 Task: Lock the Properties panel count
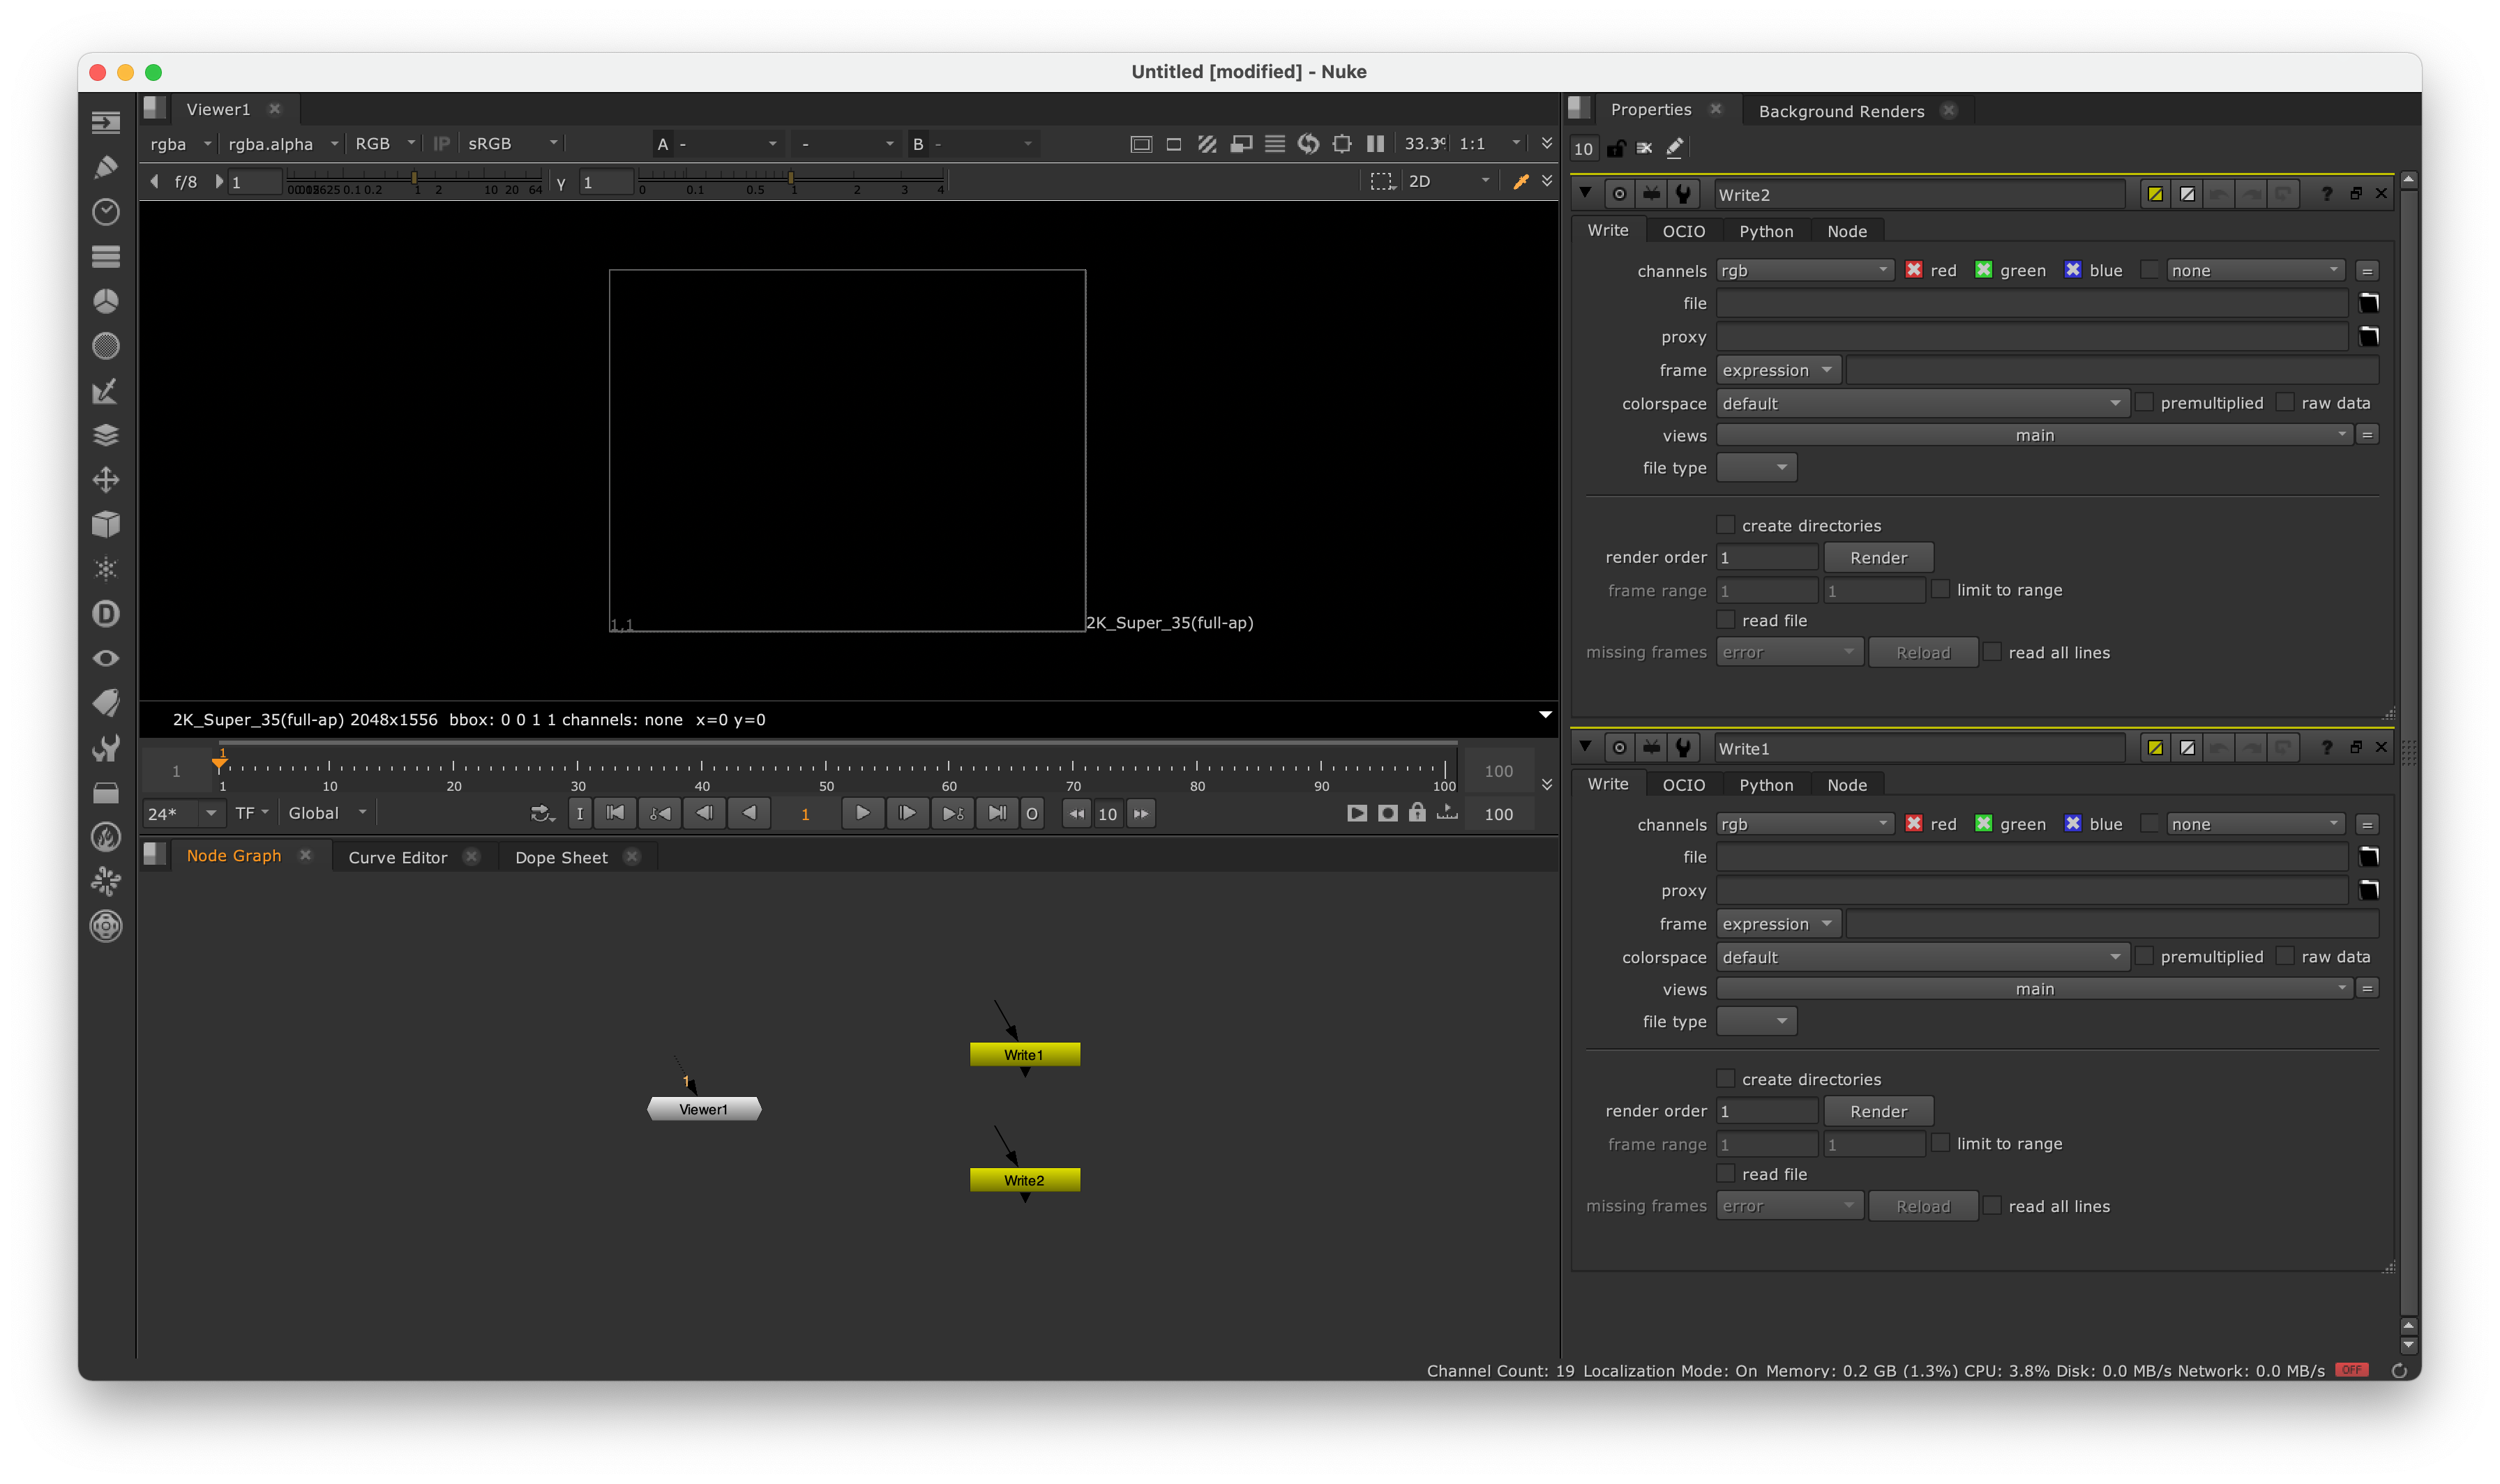[x=1616, y=149]
